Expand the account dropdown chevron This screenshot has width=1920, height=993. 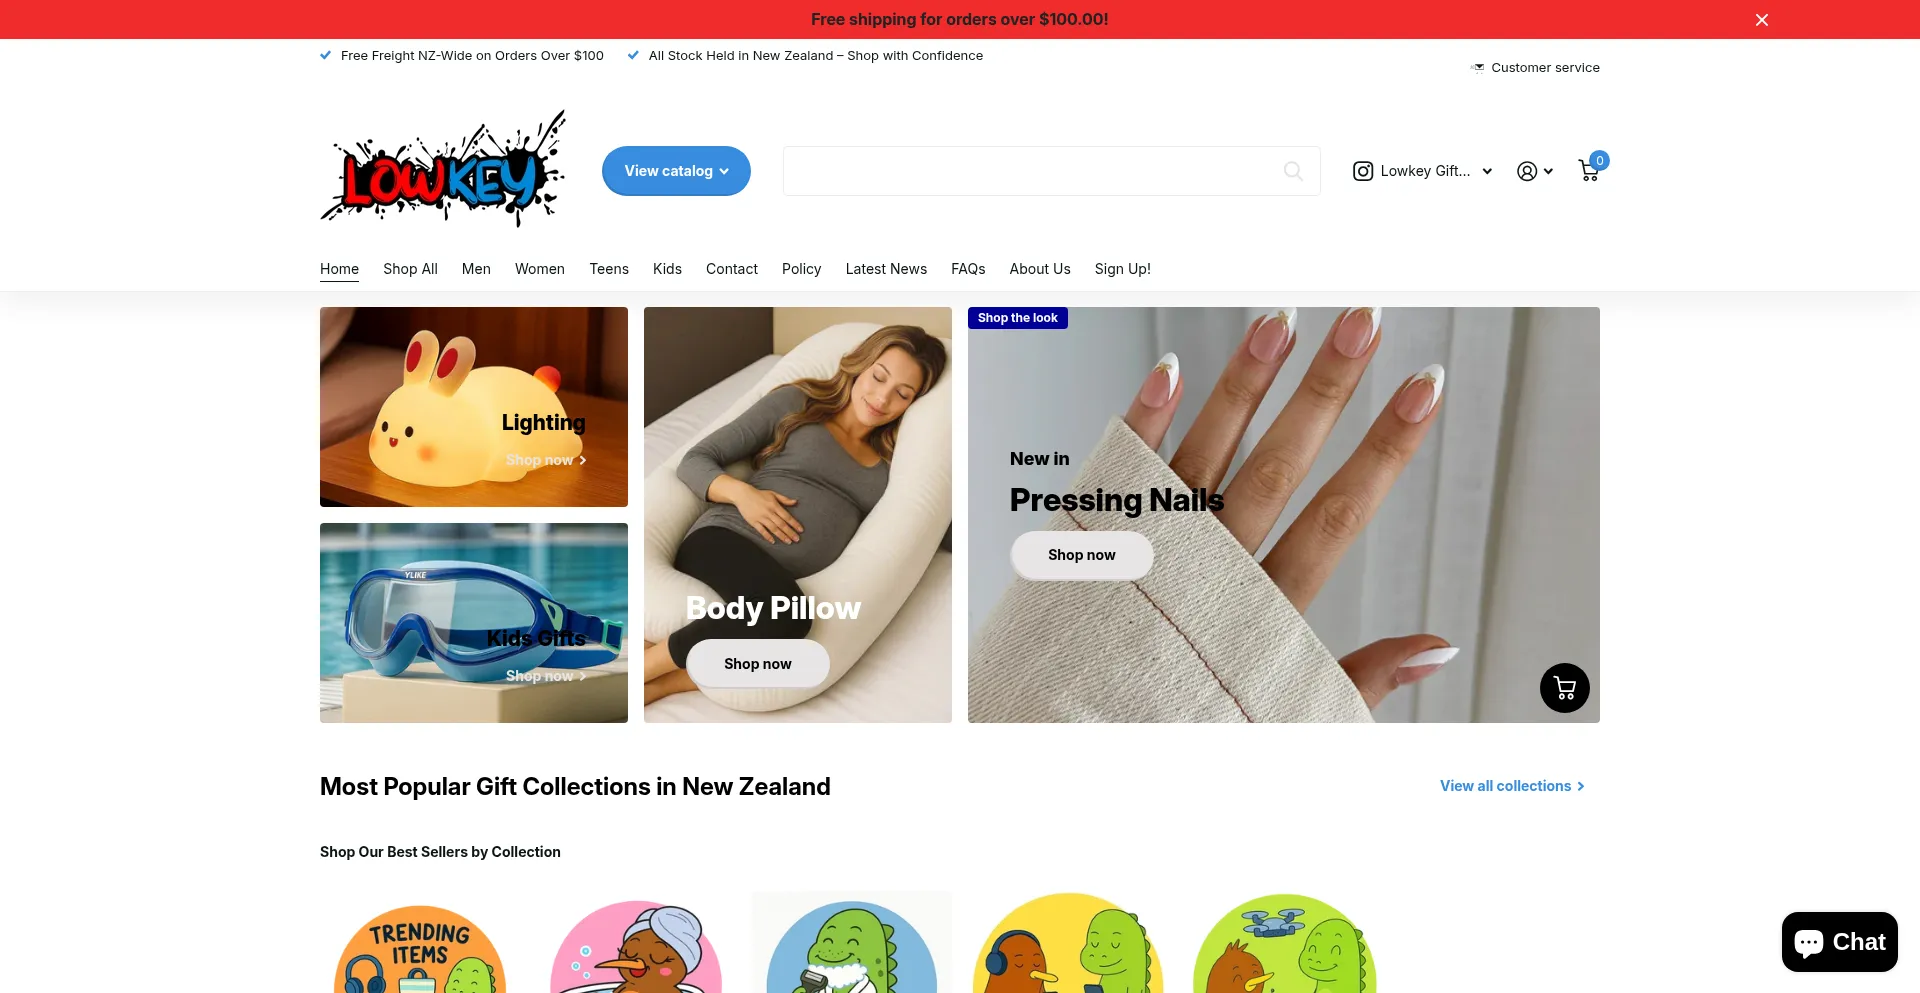point(1548,171)
